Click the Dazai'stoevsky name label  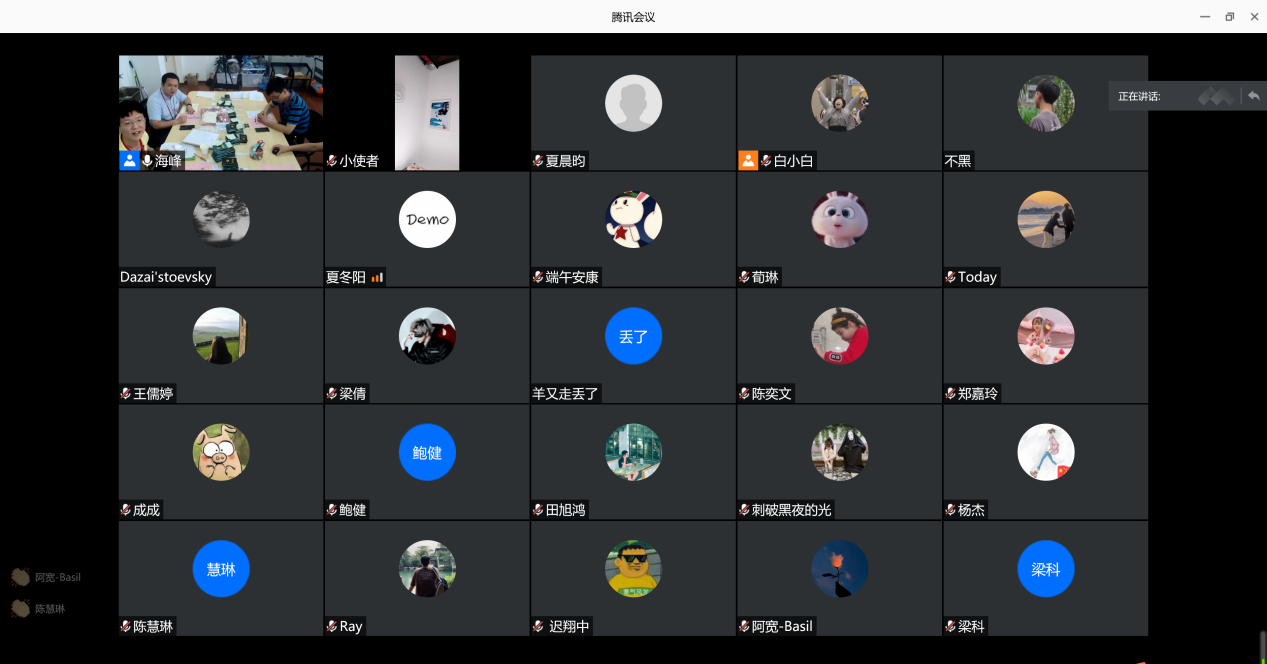(x=166, y=277)
